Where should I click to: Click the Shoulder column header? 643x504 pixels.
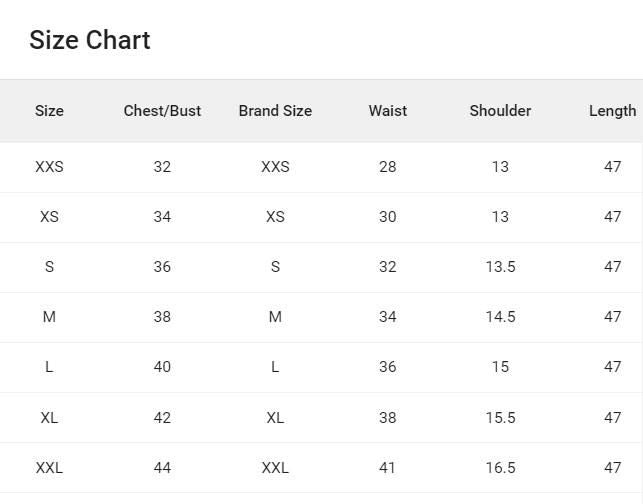[x=500, y=111]
